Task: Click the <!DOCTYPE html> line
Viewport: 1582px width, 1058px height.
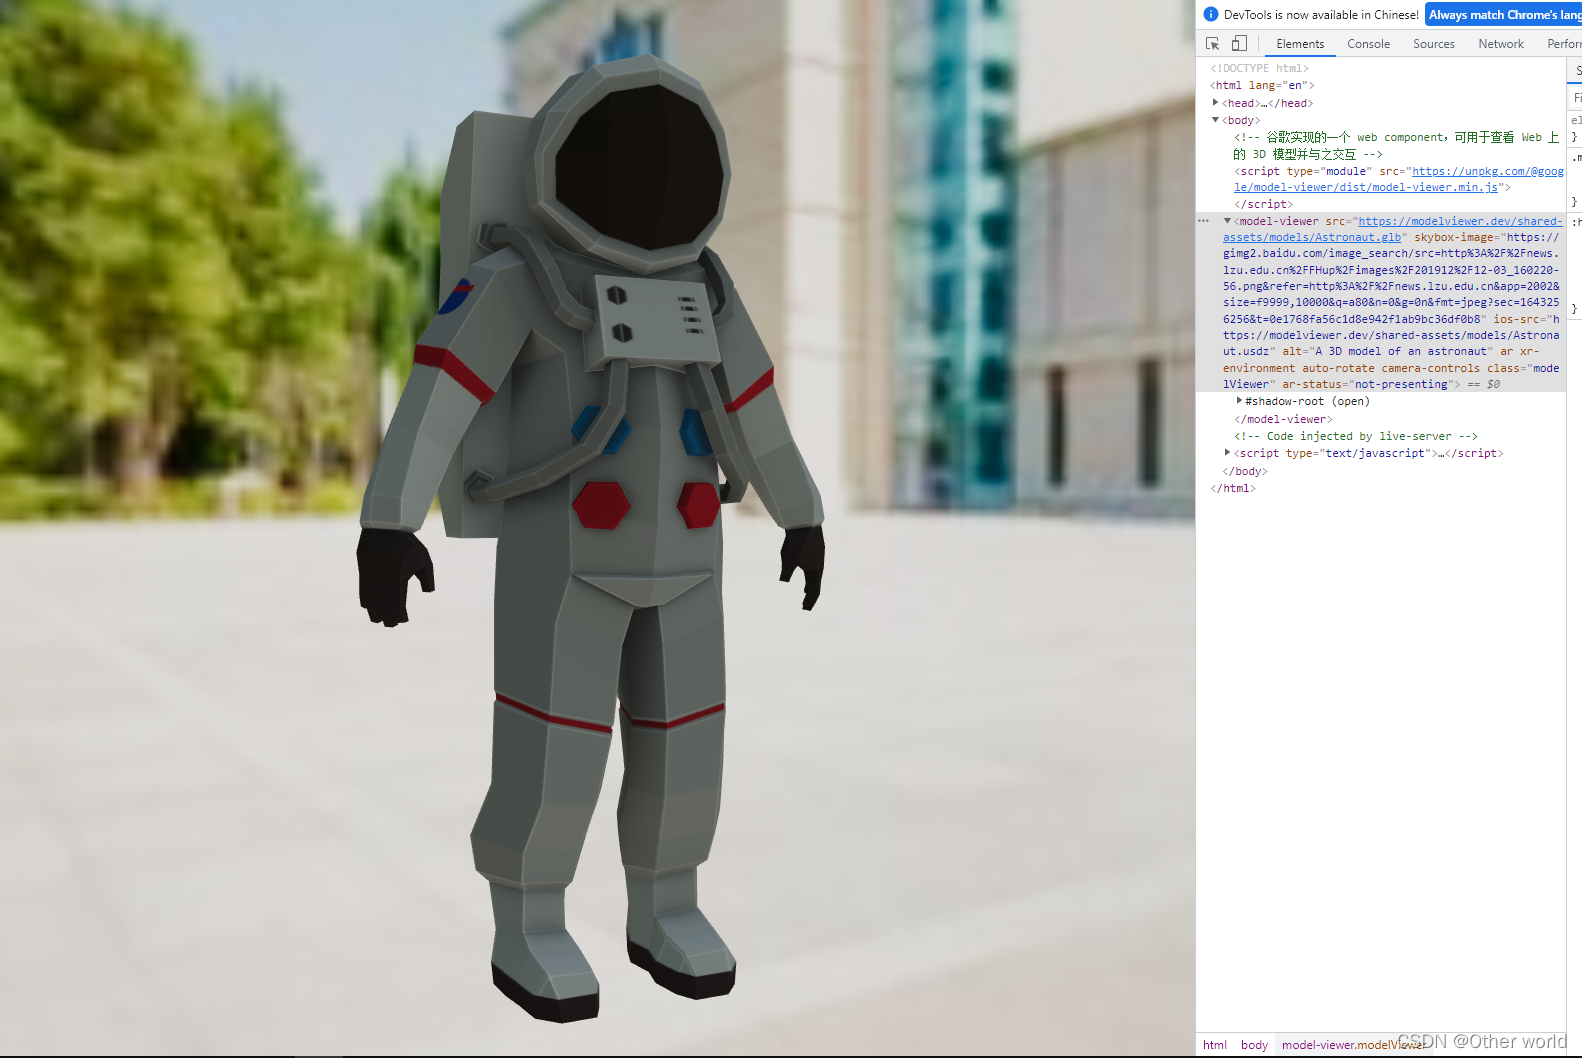Action: (x=1259, y=68)
